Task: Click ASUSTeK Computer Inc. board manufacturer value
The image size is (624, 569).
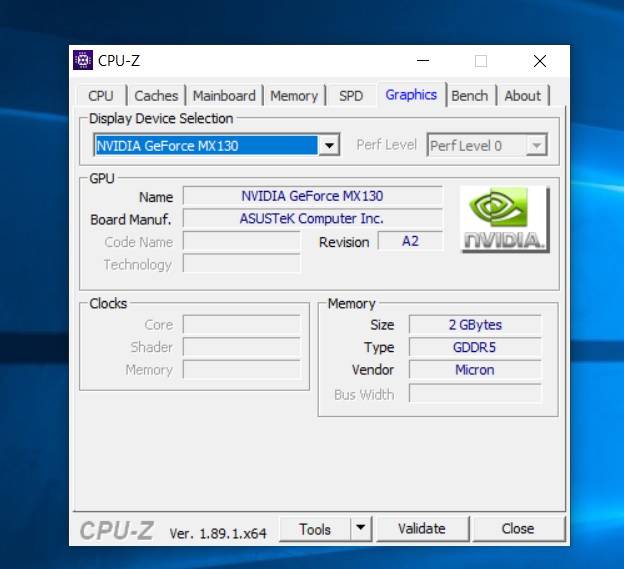Action: [312, 218]
